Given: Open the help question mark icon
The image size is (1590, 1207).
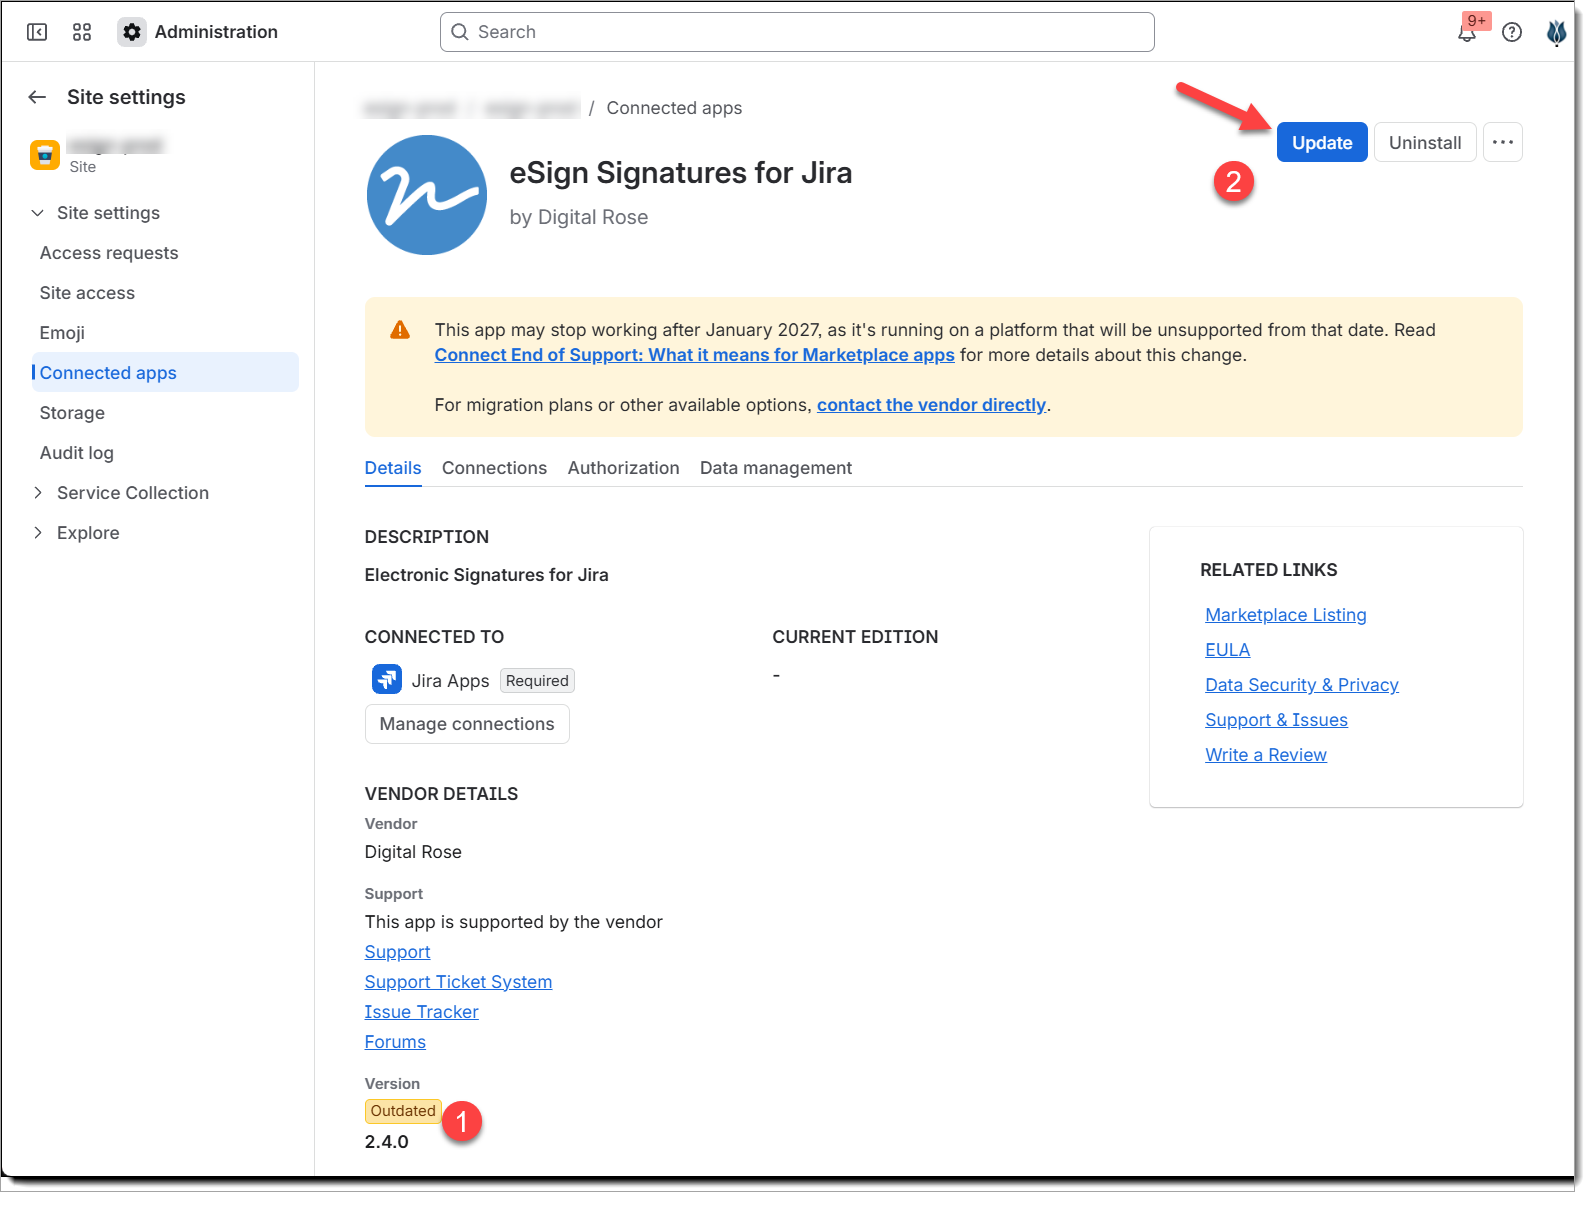Looking at the screenshot, I should click(x=1512, y=32).
